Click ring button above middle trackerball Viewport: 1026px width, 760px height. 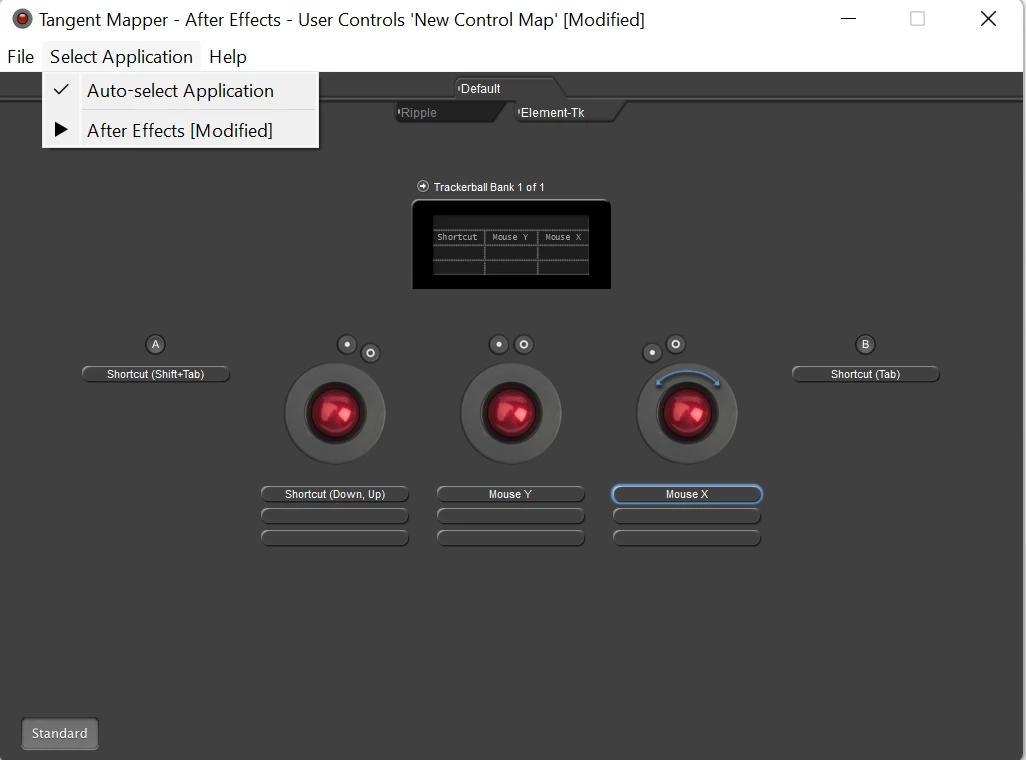click(x=523, y=344)
